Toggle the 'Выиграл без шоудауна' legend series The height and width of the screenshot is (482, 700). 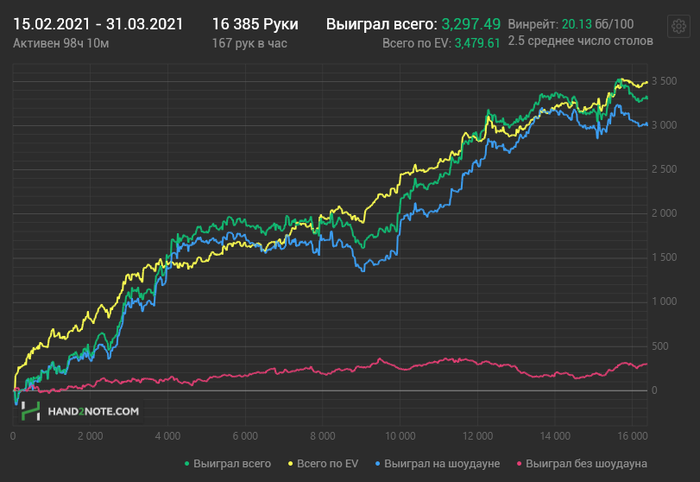pyautogui.click(x=582, y=464)
